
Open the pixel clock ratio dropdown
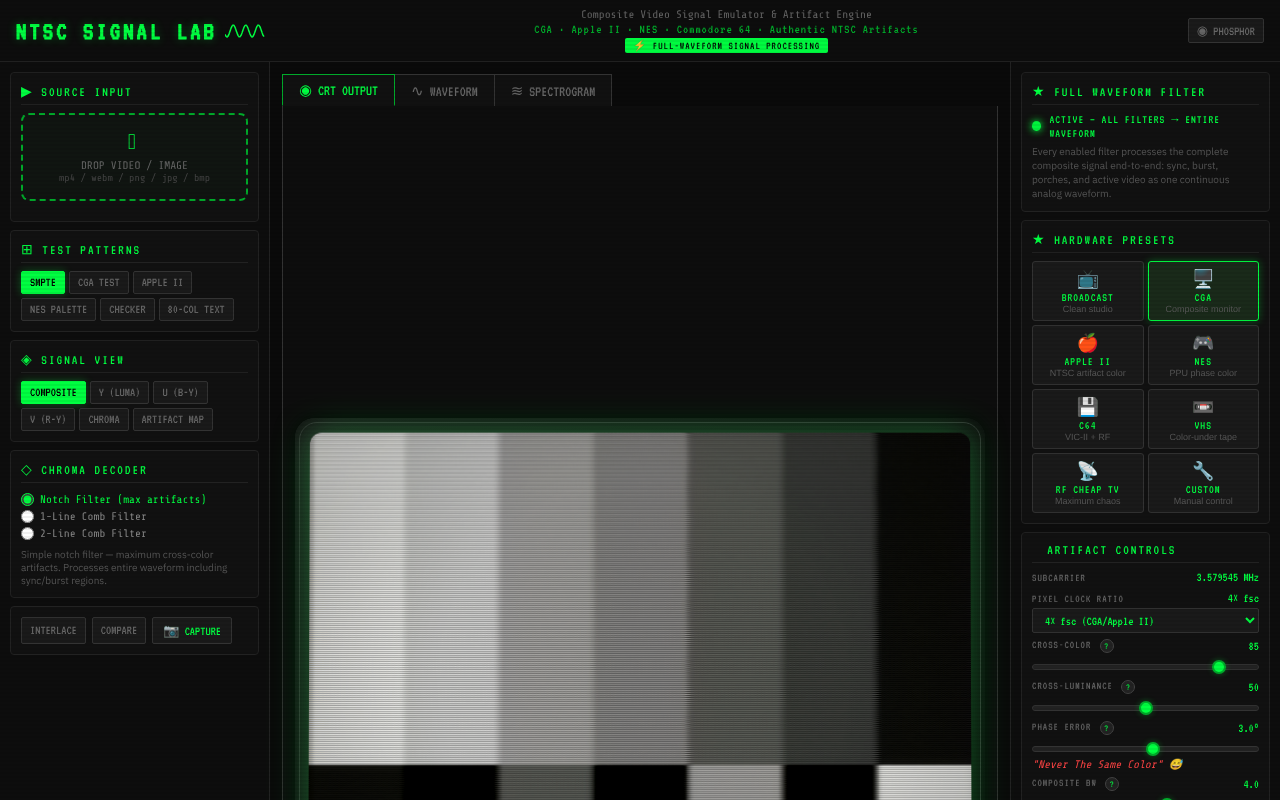click(1145, 620)
